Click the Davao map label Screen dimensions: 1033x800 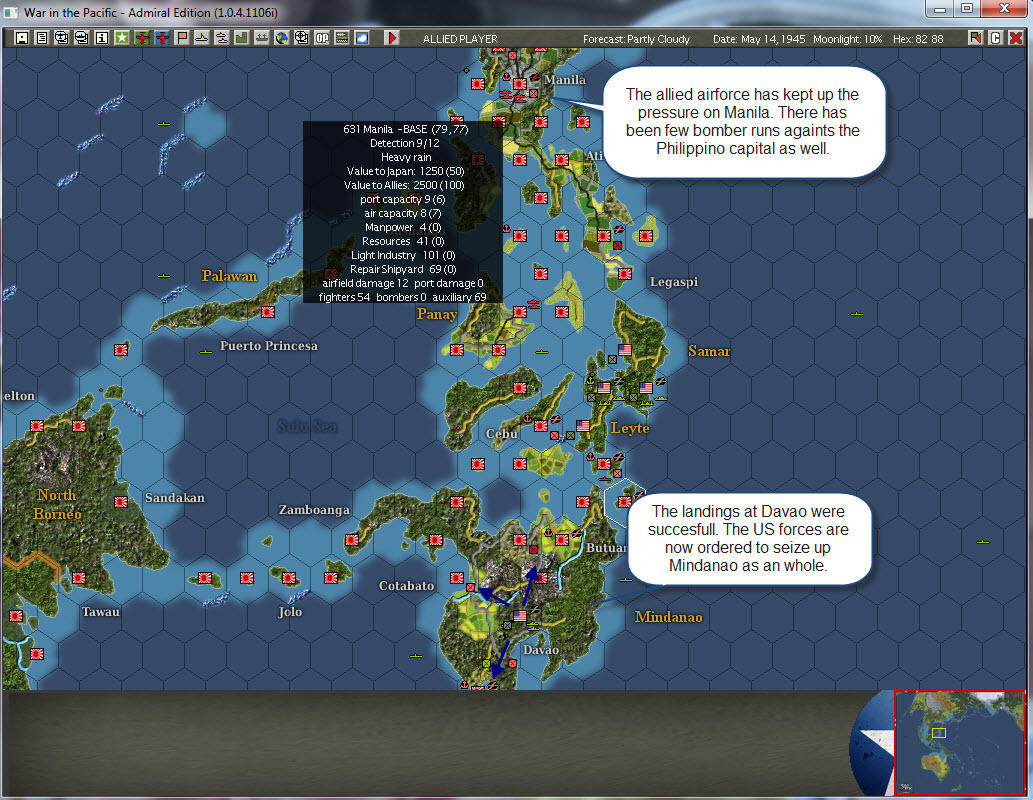point(541,650)
